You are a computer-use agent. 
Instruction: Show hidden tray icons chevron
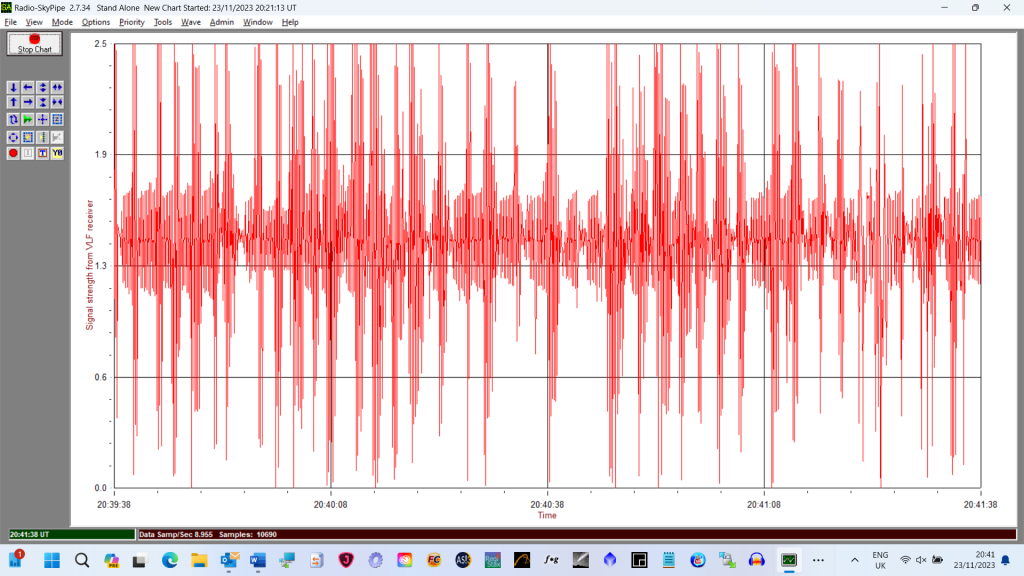tap(854, 560)
